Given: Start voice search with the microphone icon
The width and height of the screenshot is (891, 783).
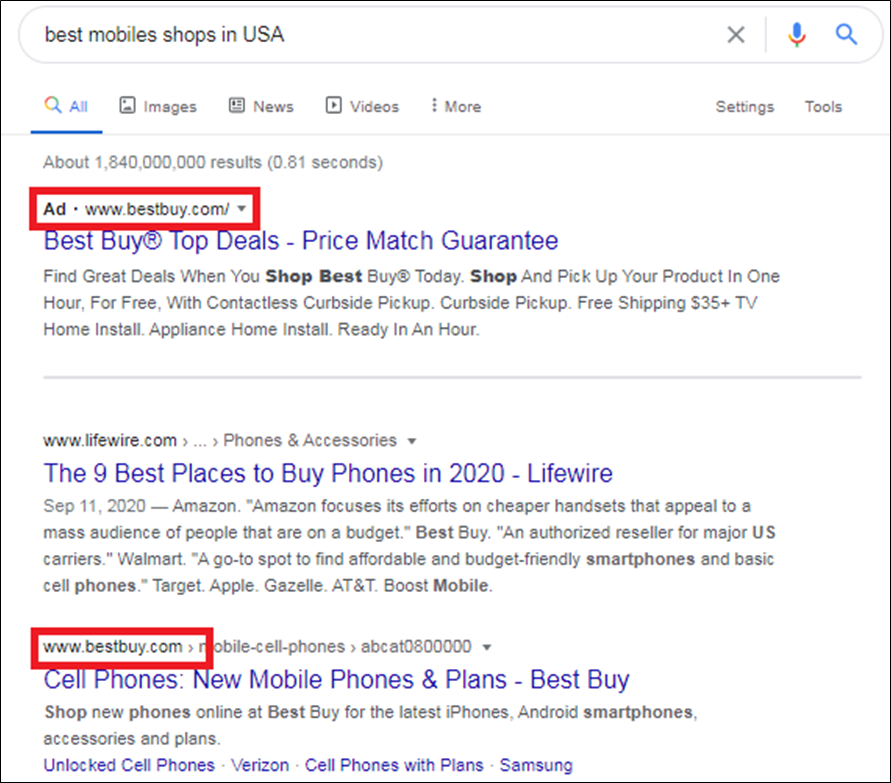Looking at the screenshot, I should [x=797, y=35].
